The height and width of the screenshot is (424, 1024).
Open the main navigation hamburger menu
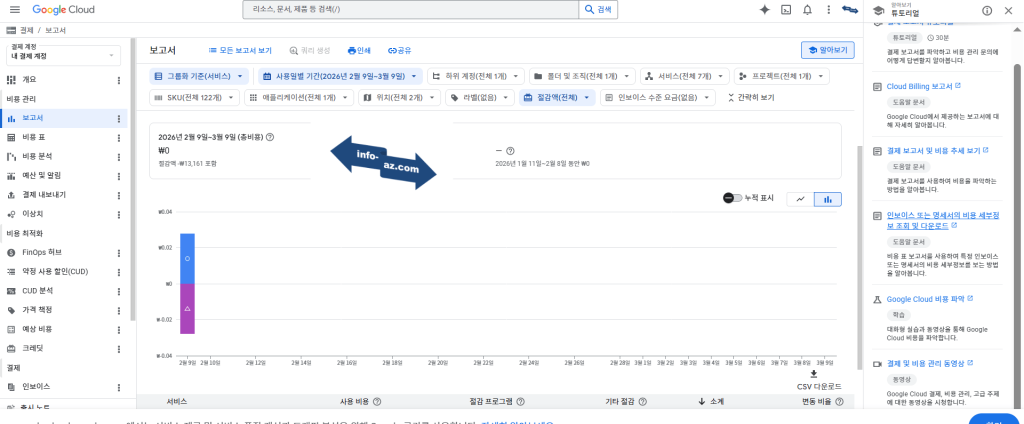click(14, 10)
